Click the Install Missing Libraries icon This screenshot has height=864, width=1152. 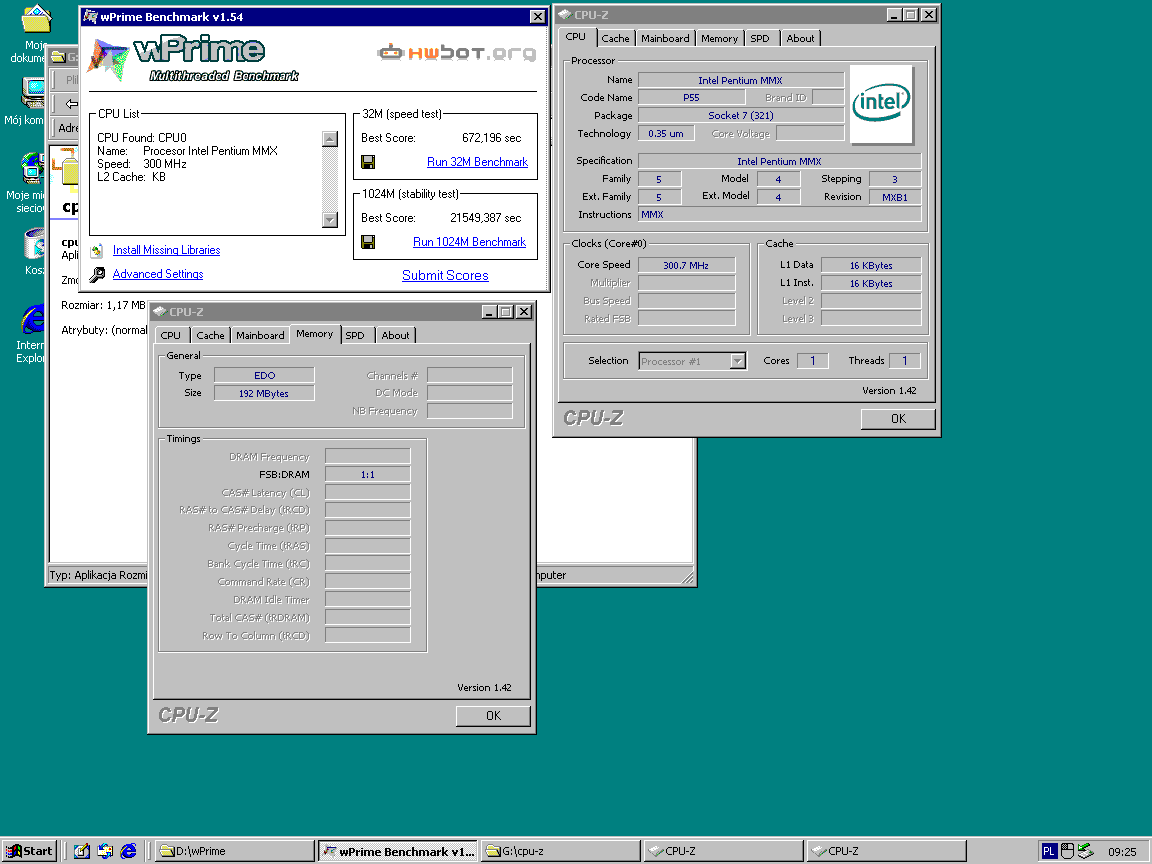96,251
